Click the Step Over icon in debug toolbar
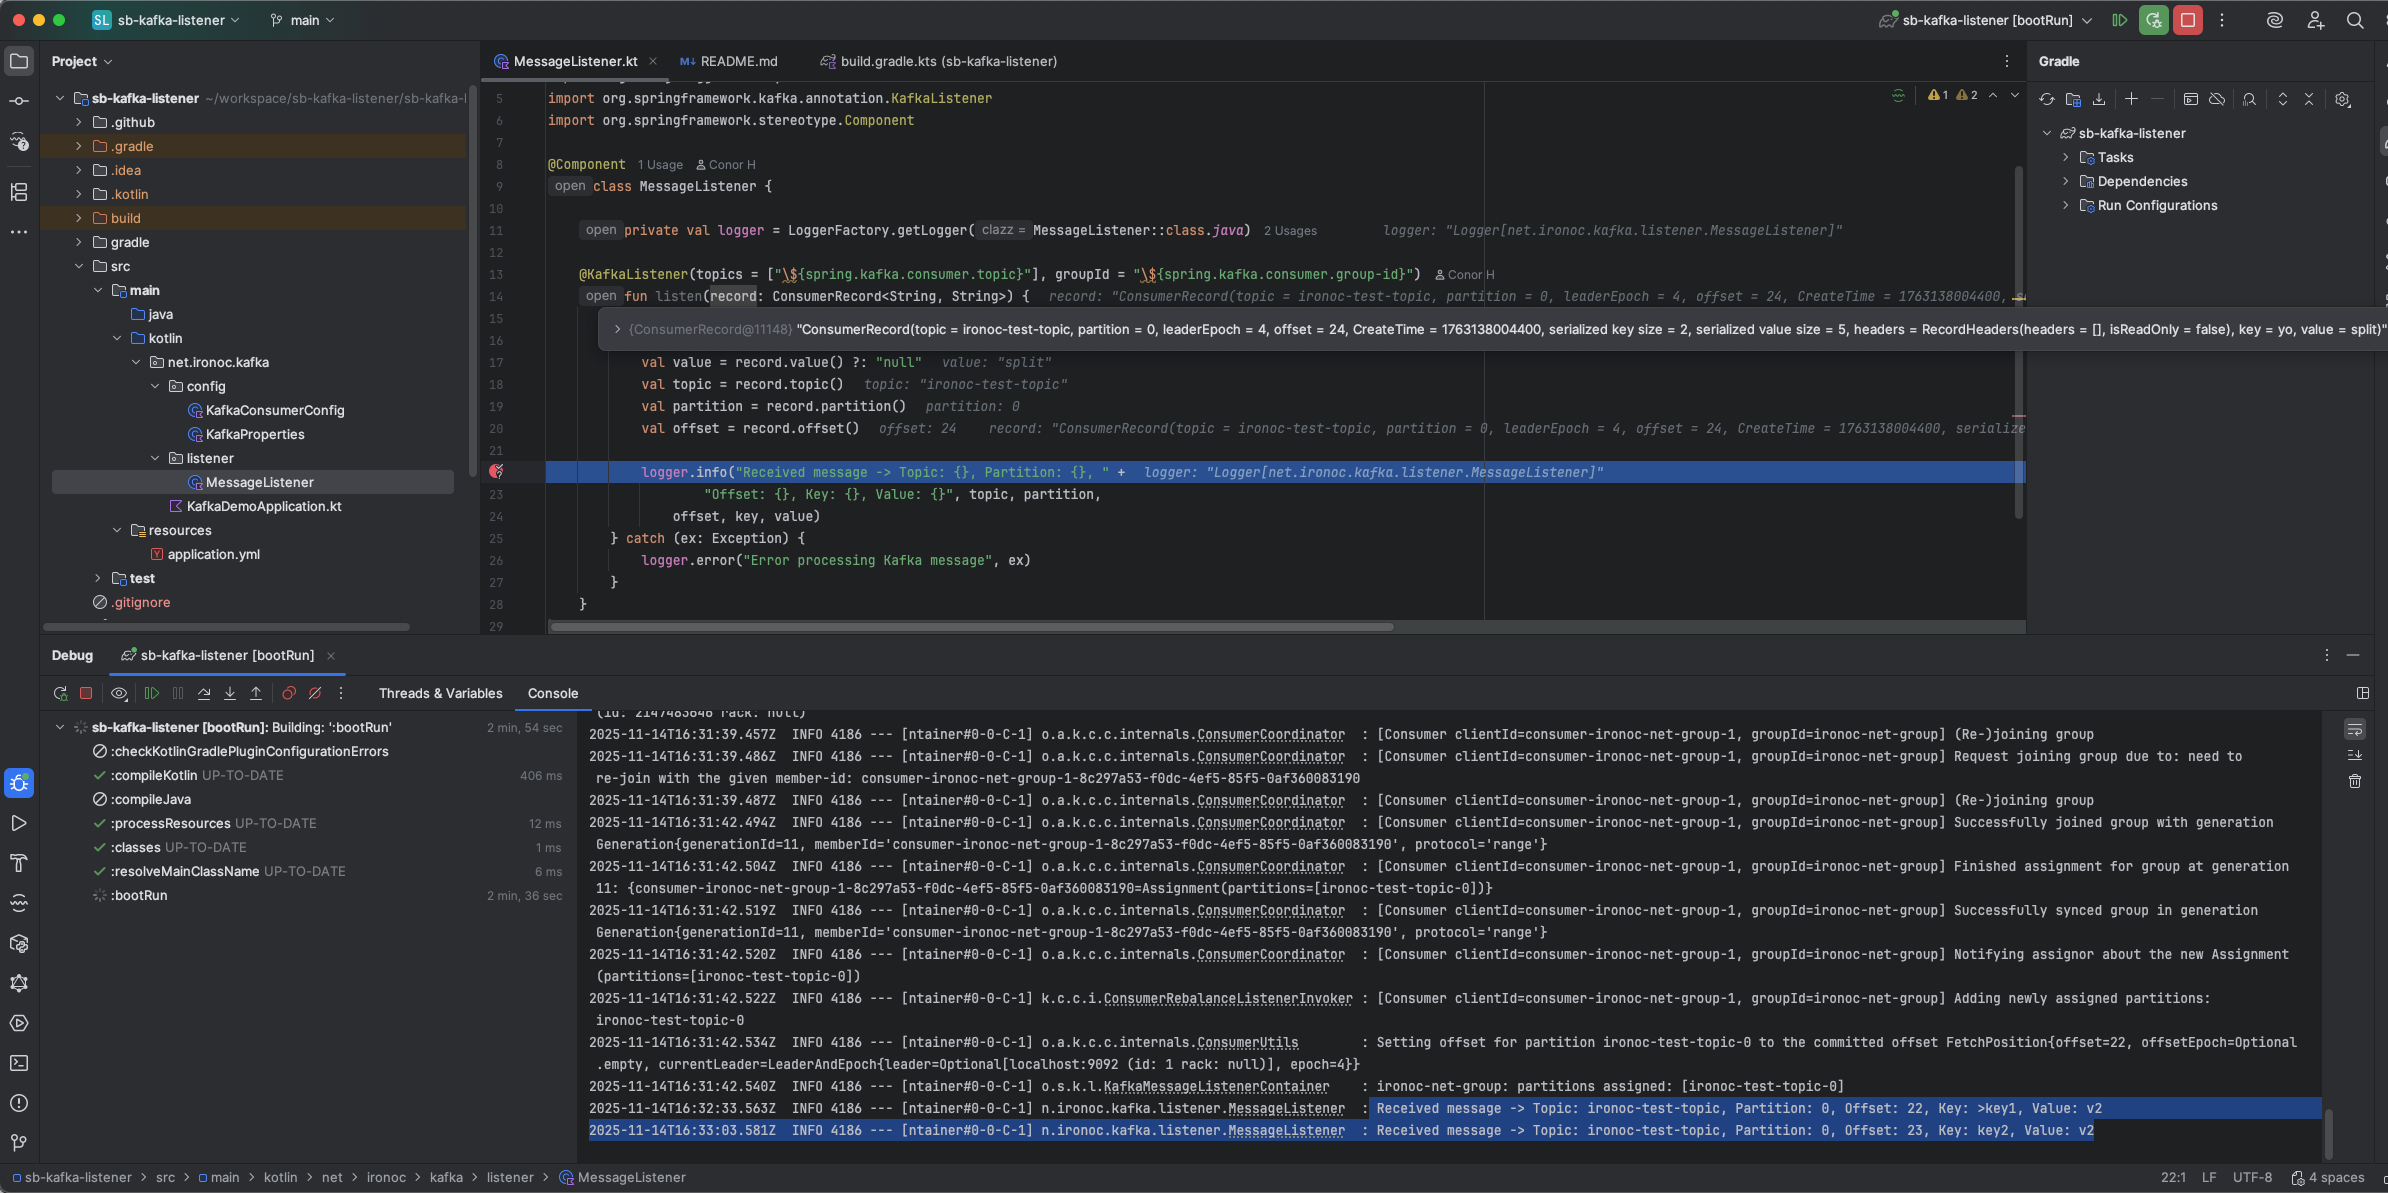Image resolution: width=2388 pixels, height=1193 pixels. tap(204, 693)
